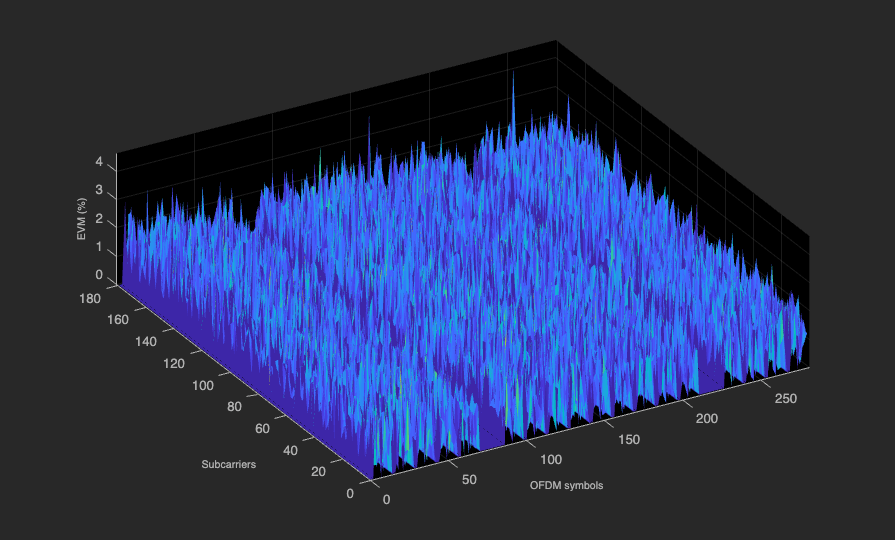This screenshot has height=540, width=895.
Task: Click the Subcarriers tick '60'
Action: (x=262, y=429)
